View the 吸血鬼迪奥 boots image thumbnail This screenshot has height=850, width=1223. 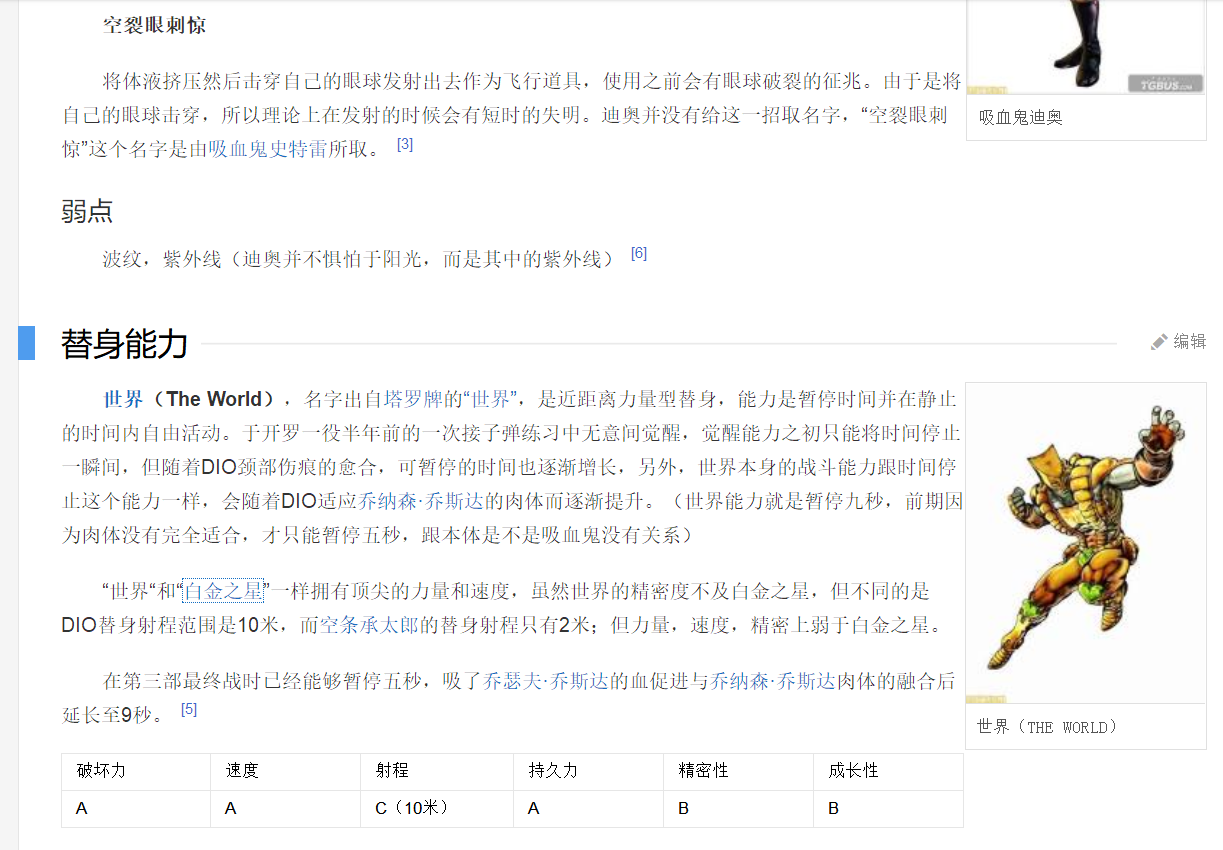click(x=1086, y=47)
